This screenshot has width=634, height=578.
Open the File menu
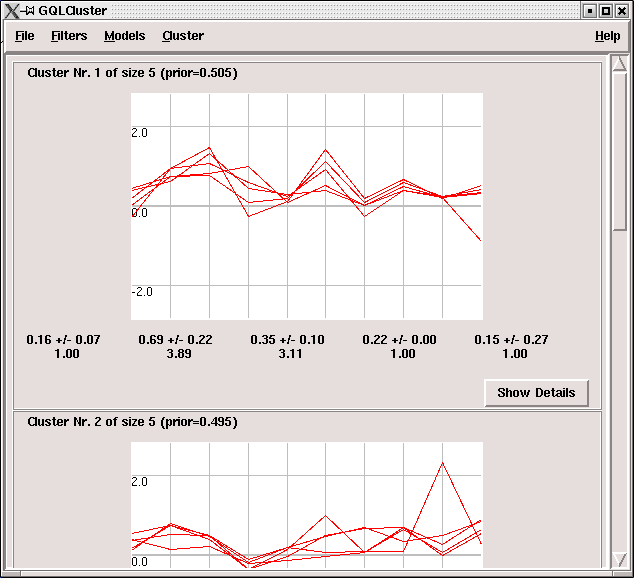[25, 36]
